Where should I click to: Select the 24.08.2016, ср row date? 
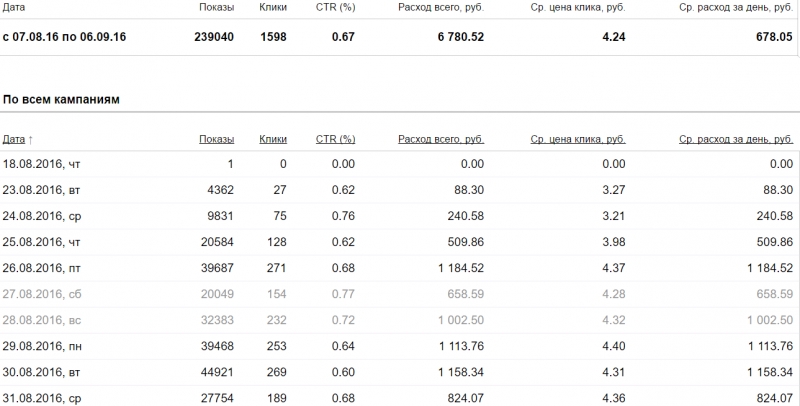(42, 216)
